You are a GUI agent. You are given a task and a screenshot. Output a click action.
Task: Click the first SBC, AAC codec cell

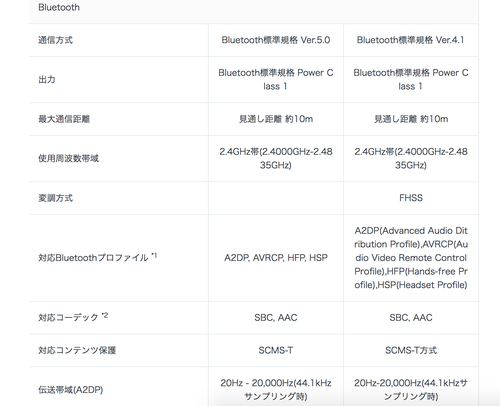(276, 318)
